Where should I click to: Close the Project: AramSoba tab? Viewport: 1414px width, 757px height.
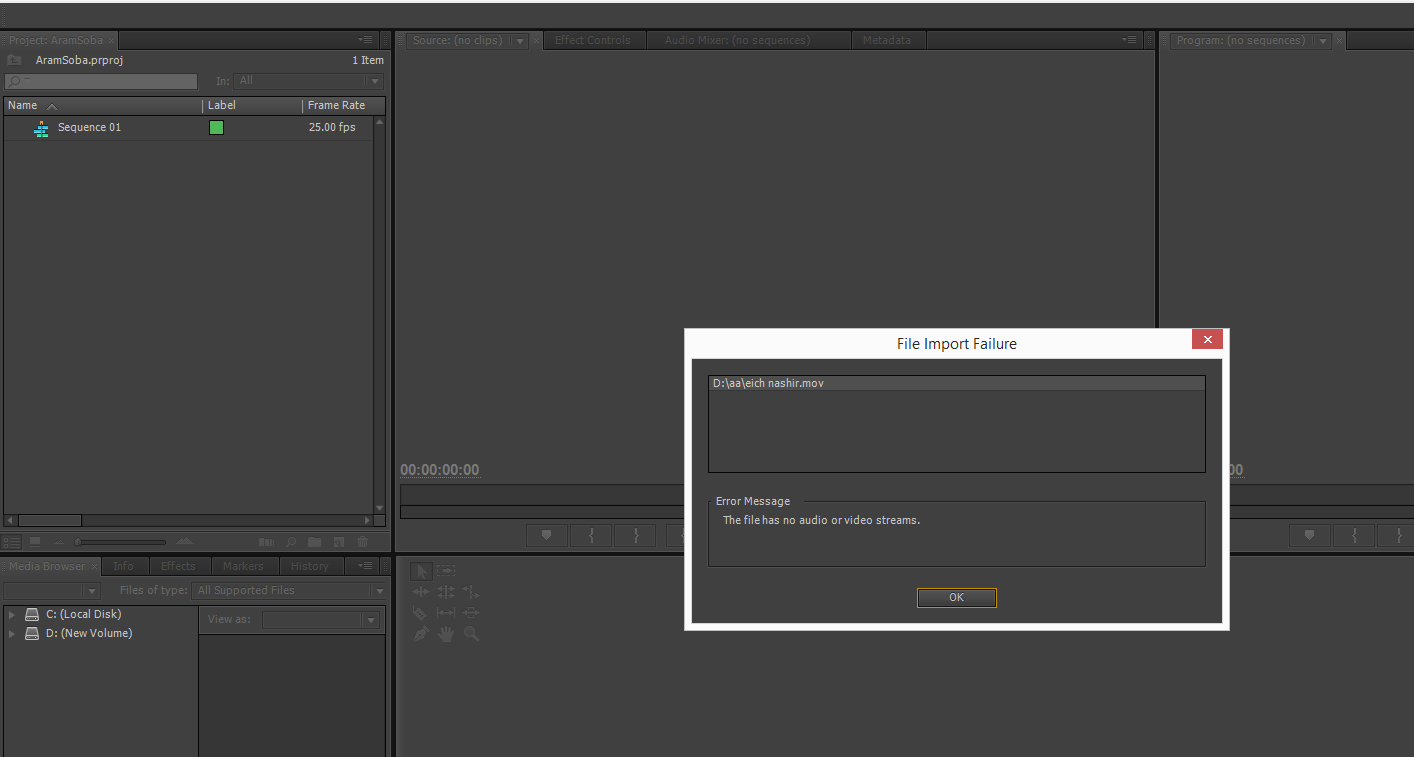pyautogui.click(x=112, y=41)
